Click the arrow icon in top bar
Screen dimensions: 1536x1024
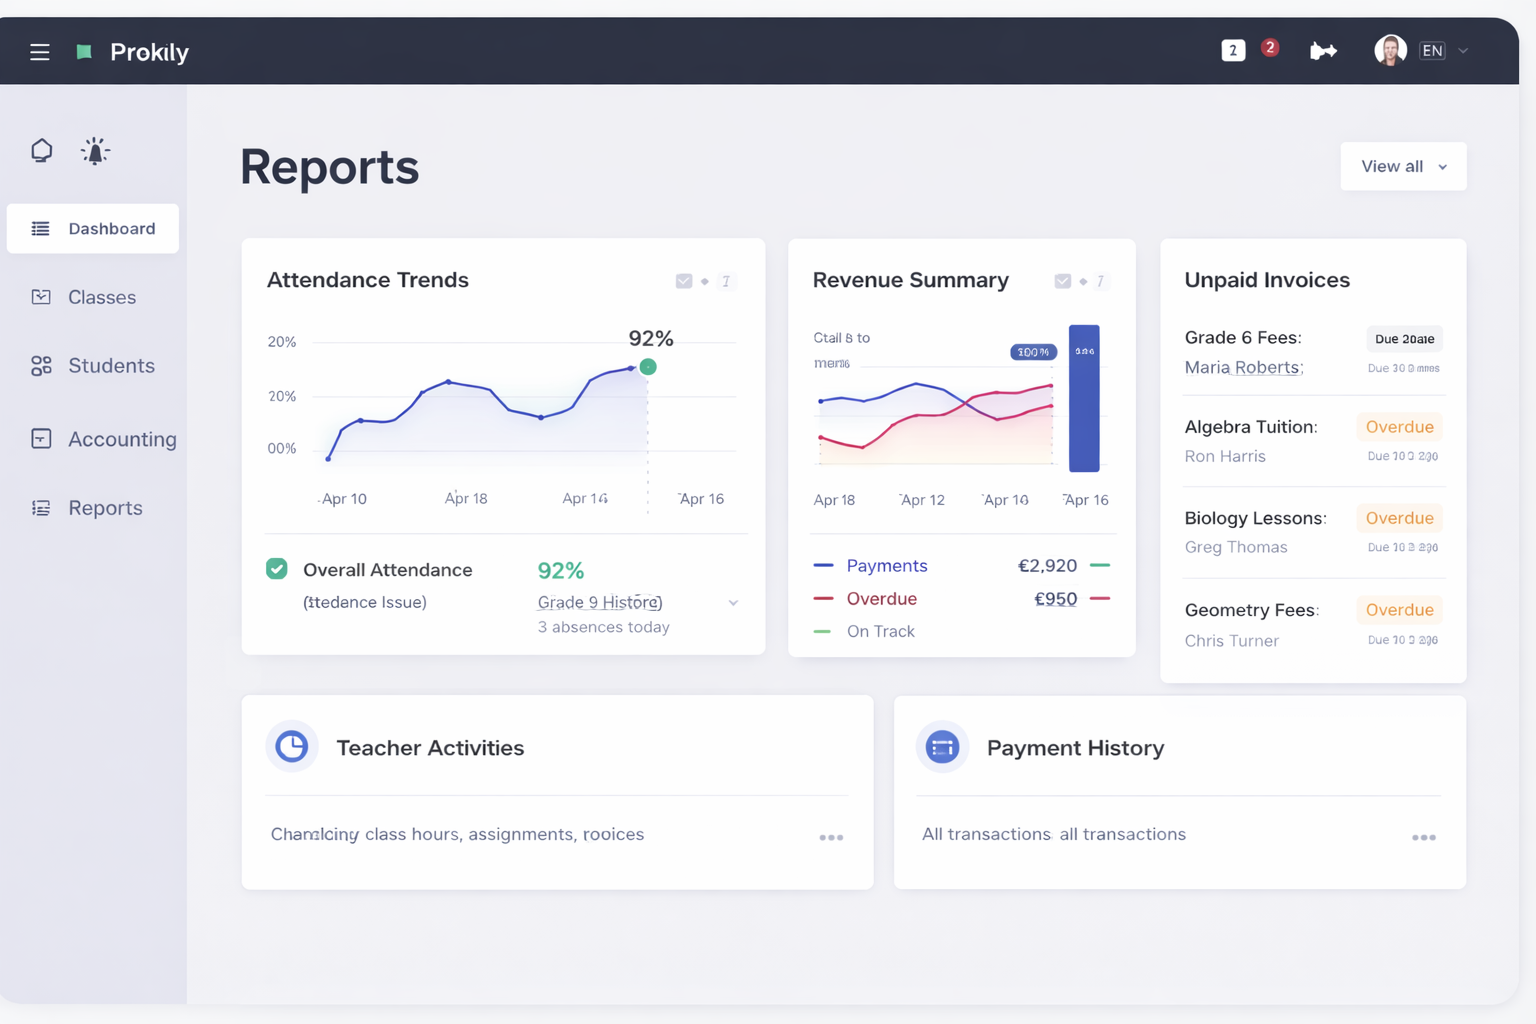(1323, 51)
